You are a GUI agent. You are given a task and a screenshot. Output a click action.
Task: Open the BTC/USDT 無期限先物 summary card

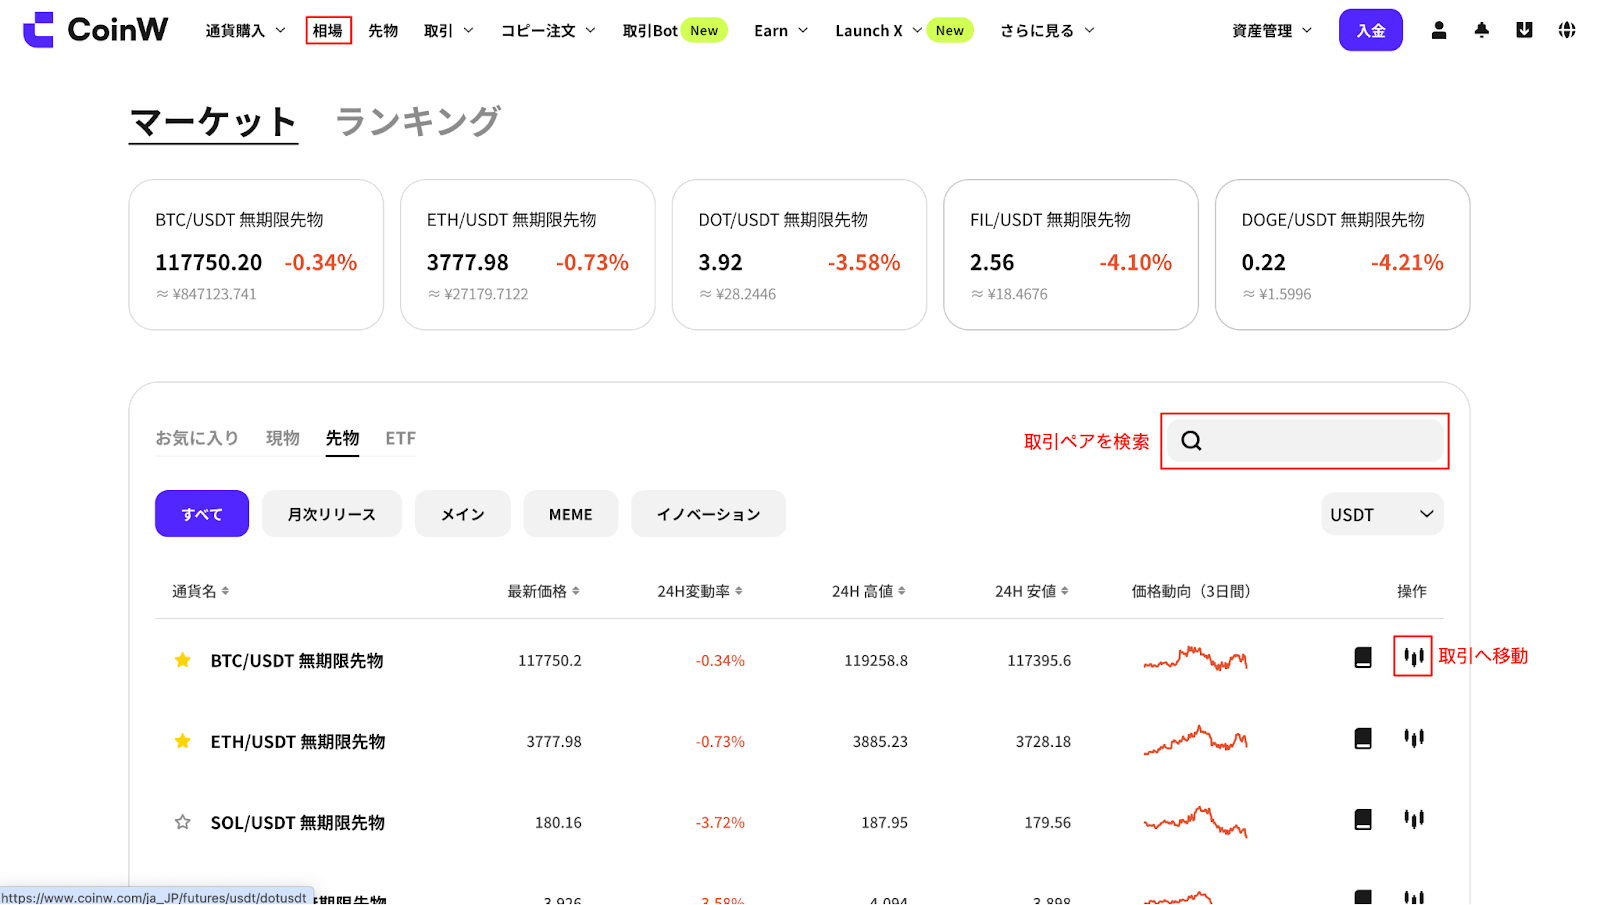click(x=256, y=255)
